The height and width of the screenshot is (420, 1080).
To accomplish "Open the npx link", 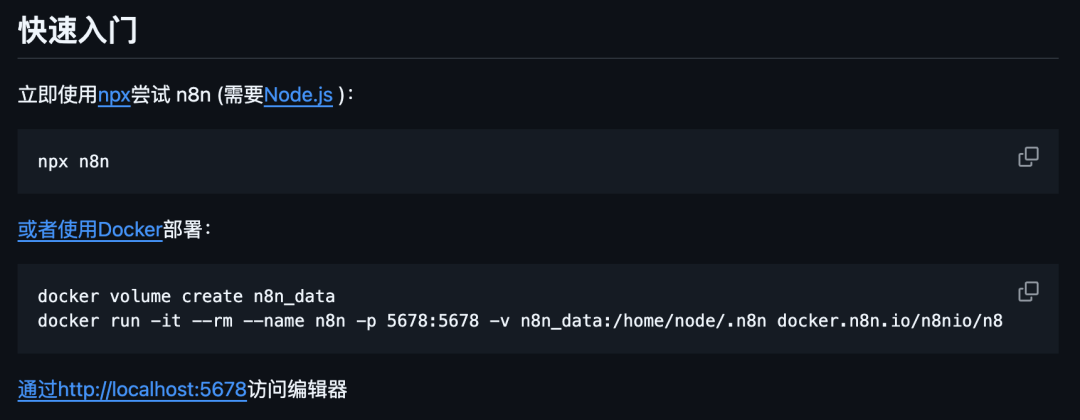I will (114, 95).
